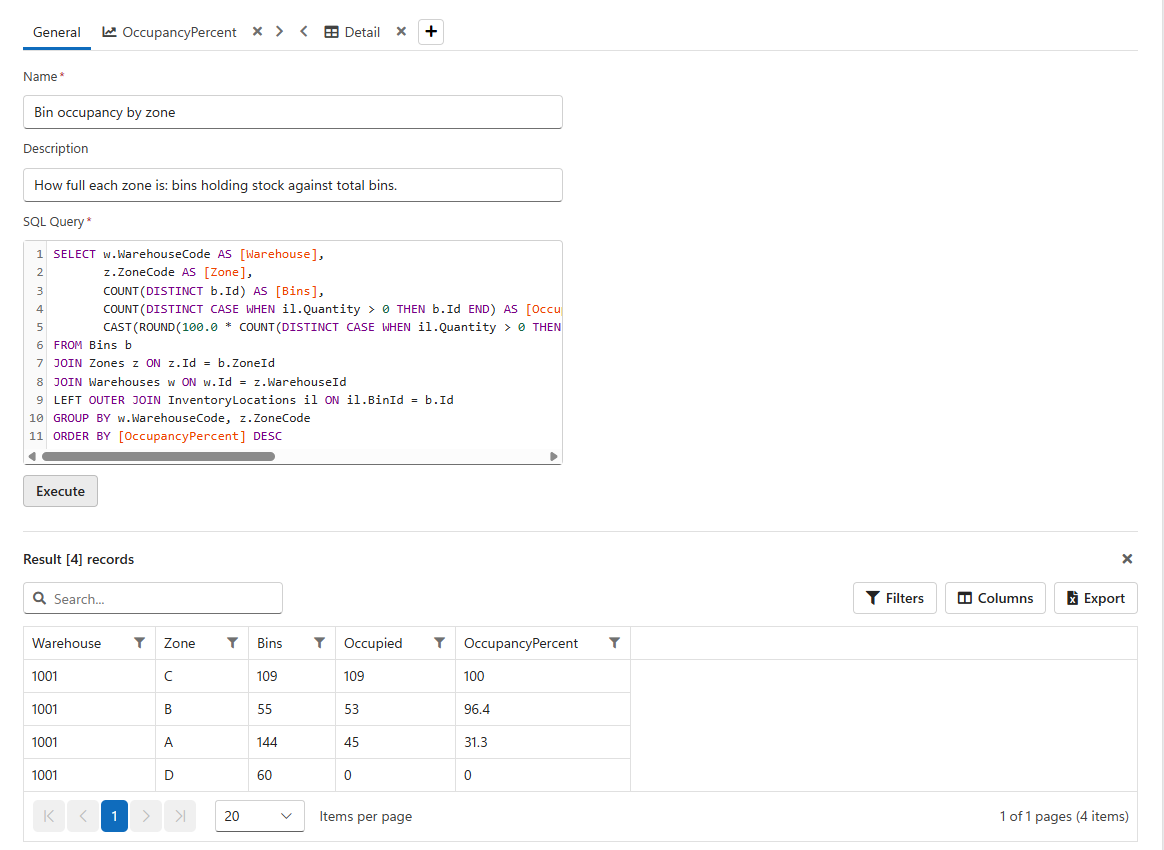Open the Zone column filter
Screen dimensions: 1164x850
coord(232,643)
